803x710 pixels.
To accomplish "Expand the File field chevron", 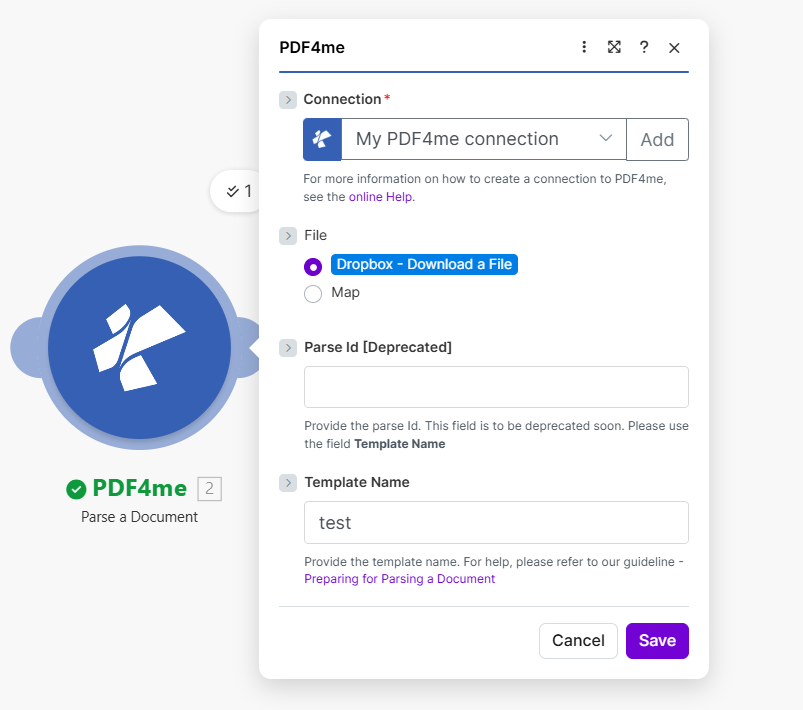I will click(x=288, y=236).
